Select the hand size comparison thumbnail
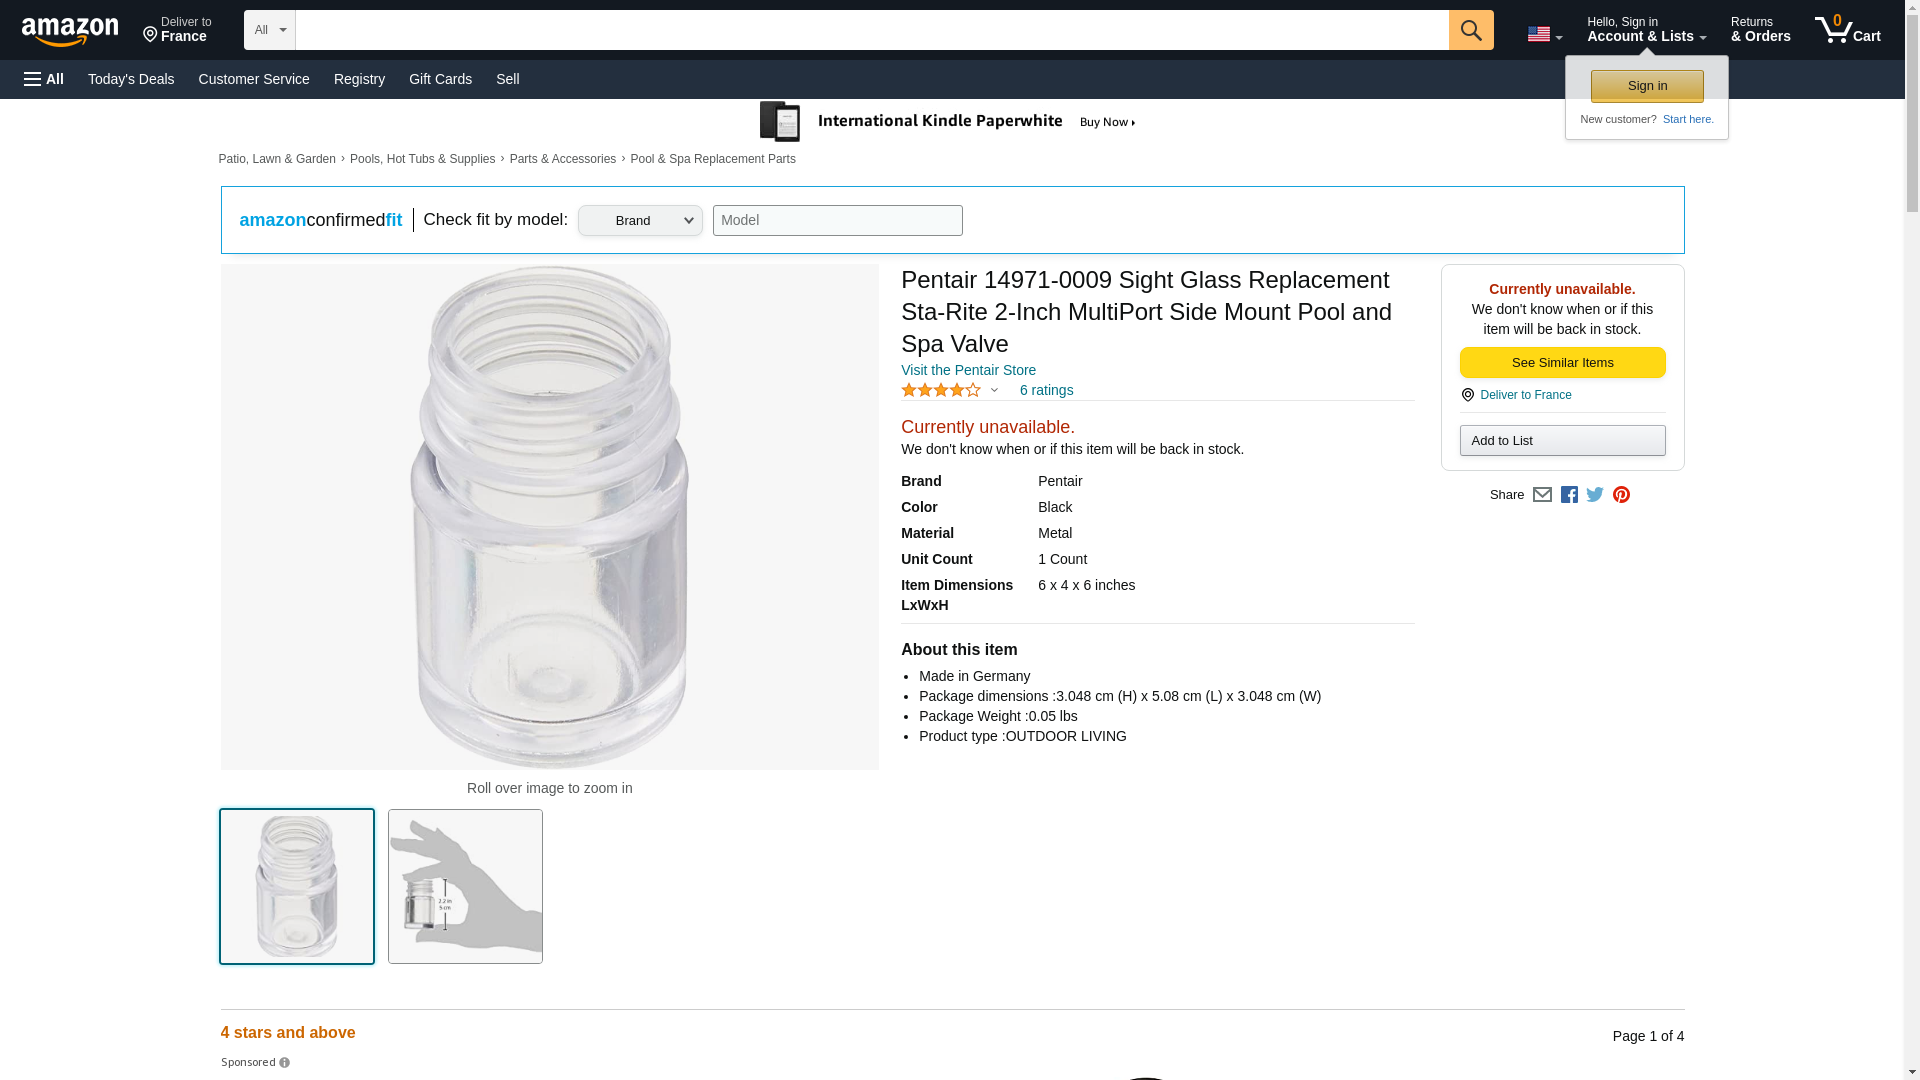The height and width of the screenshot is (1080, 1920). point(465,886)
